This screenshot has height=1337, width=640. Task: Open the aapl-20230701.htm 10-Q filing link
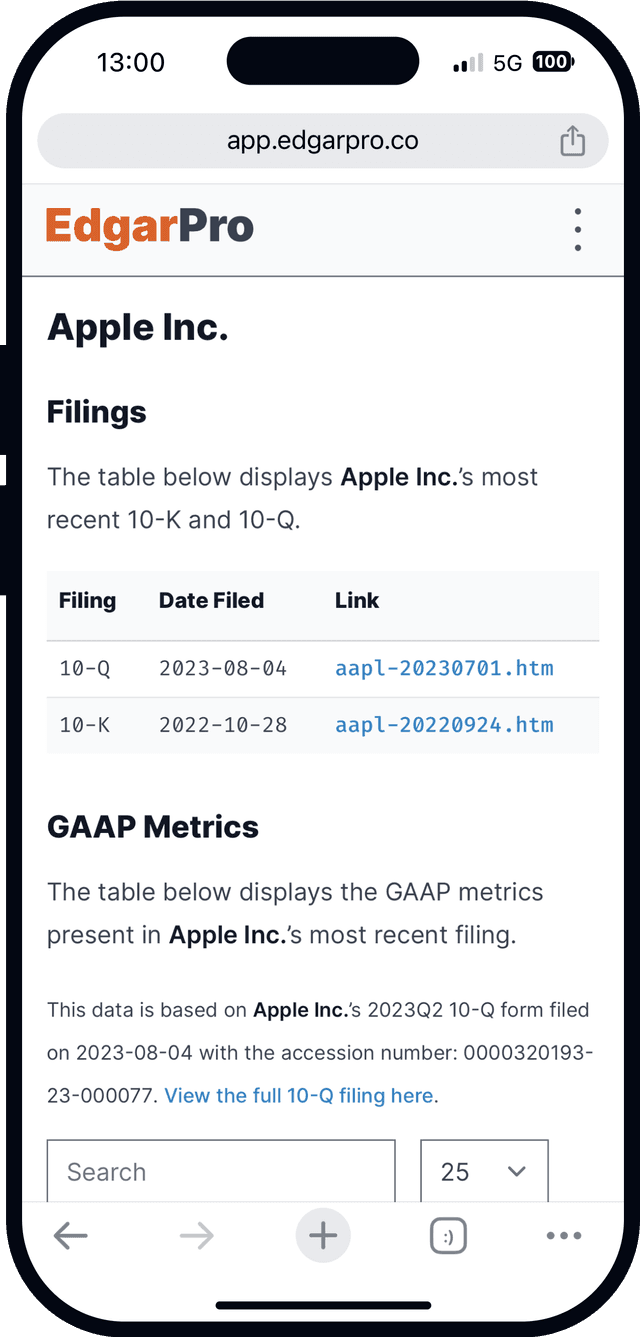pos(444,668)
